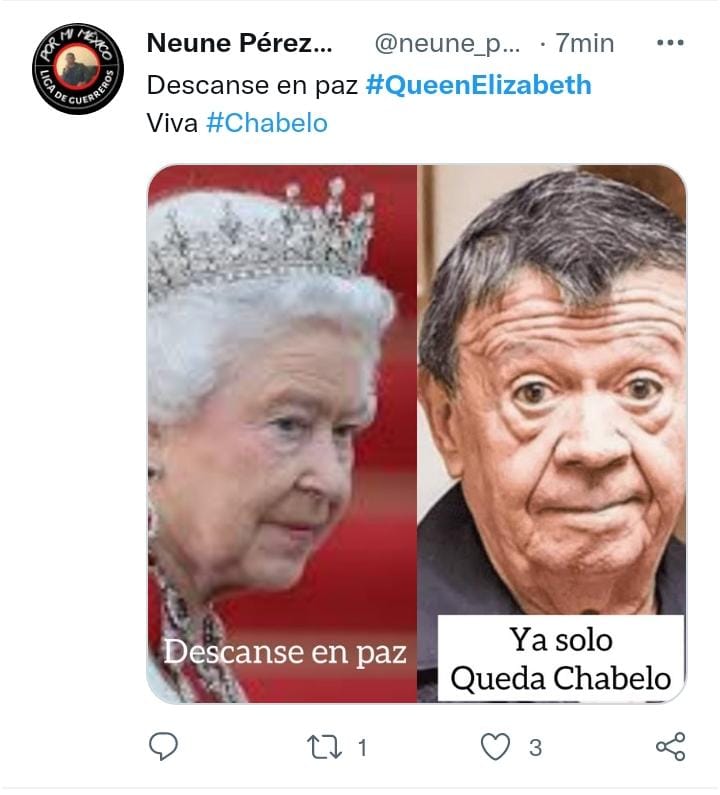
Task: Click the 'Ya solo Queda Chabelo' caption box
Action: [x=561, y=659]
